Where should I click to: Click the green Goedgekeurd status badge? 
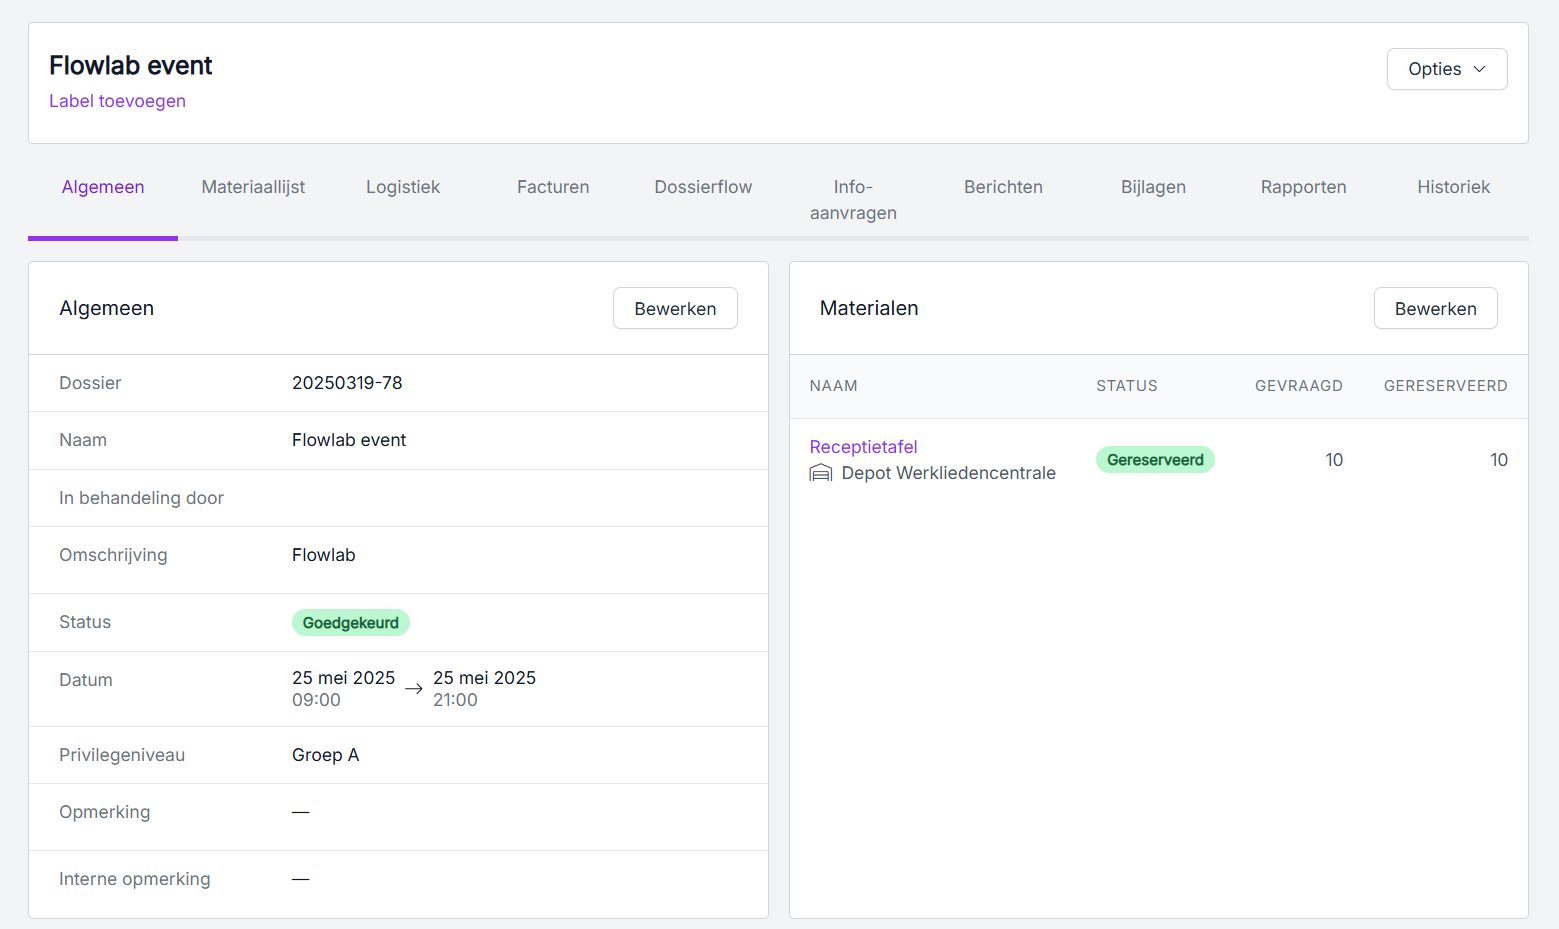click(350, 623)
